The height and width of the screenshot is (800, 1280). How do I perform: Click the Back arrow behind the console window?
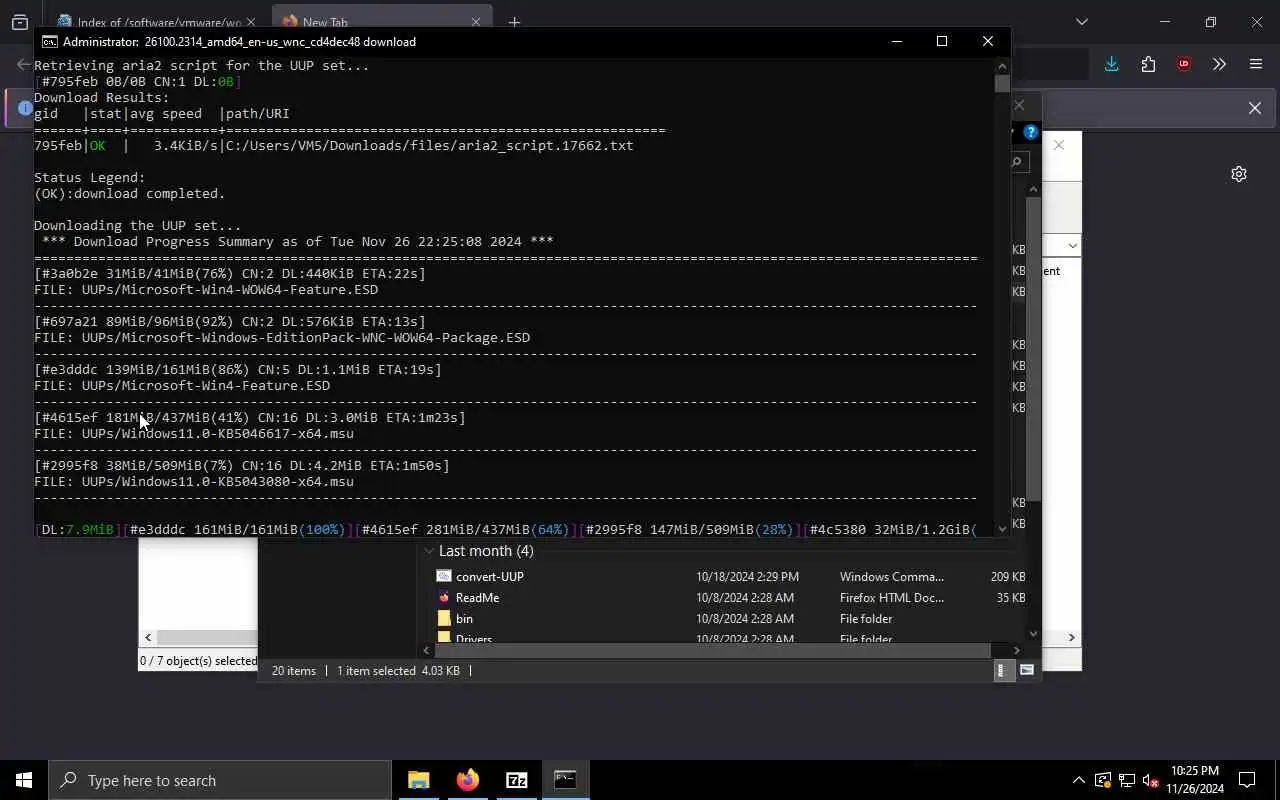pos(24,64)
